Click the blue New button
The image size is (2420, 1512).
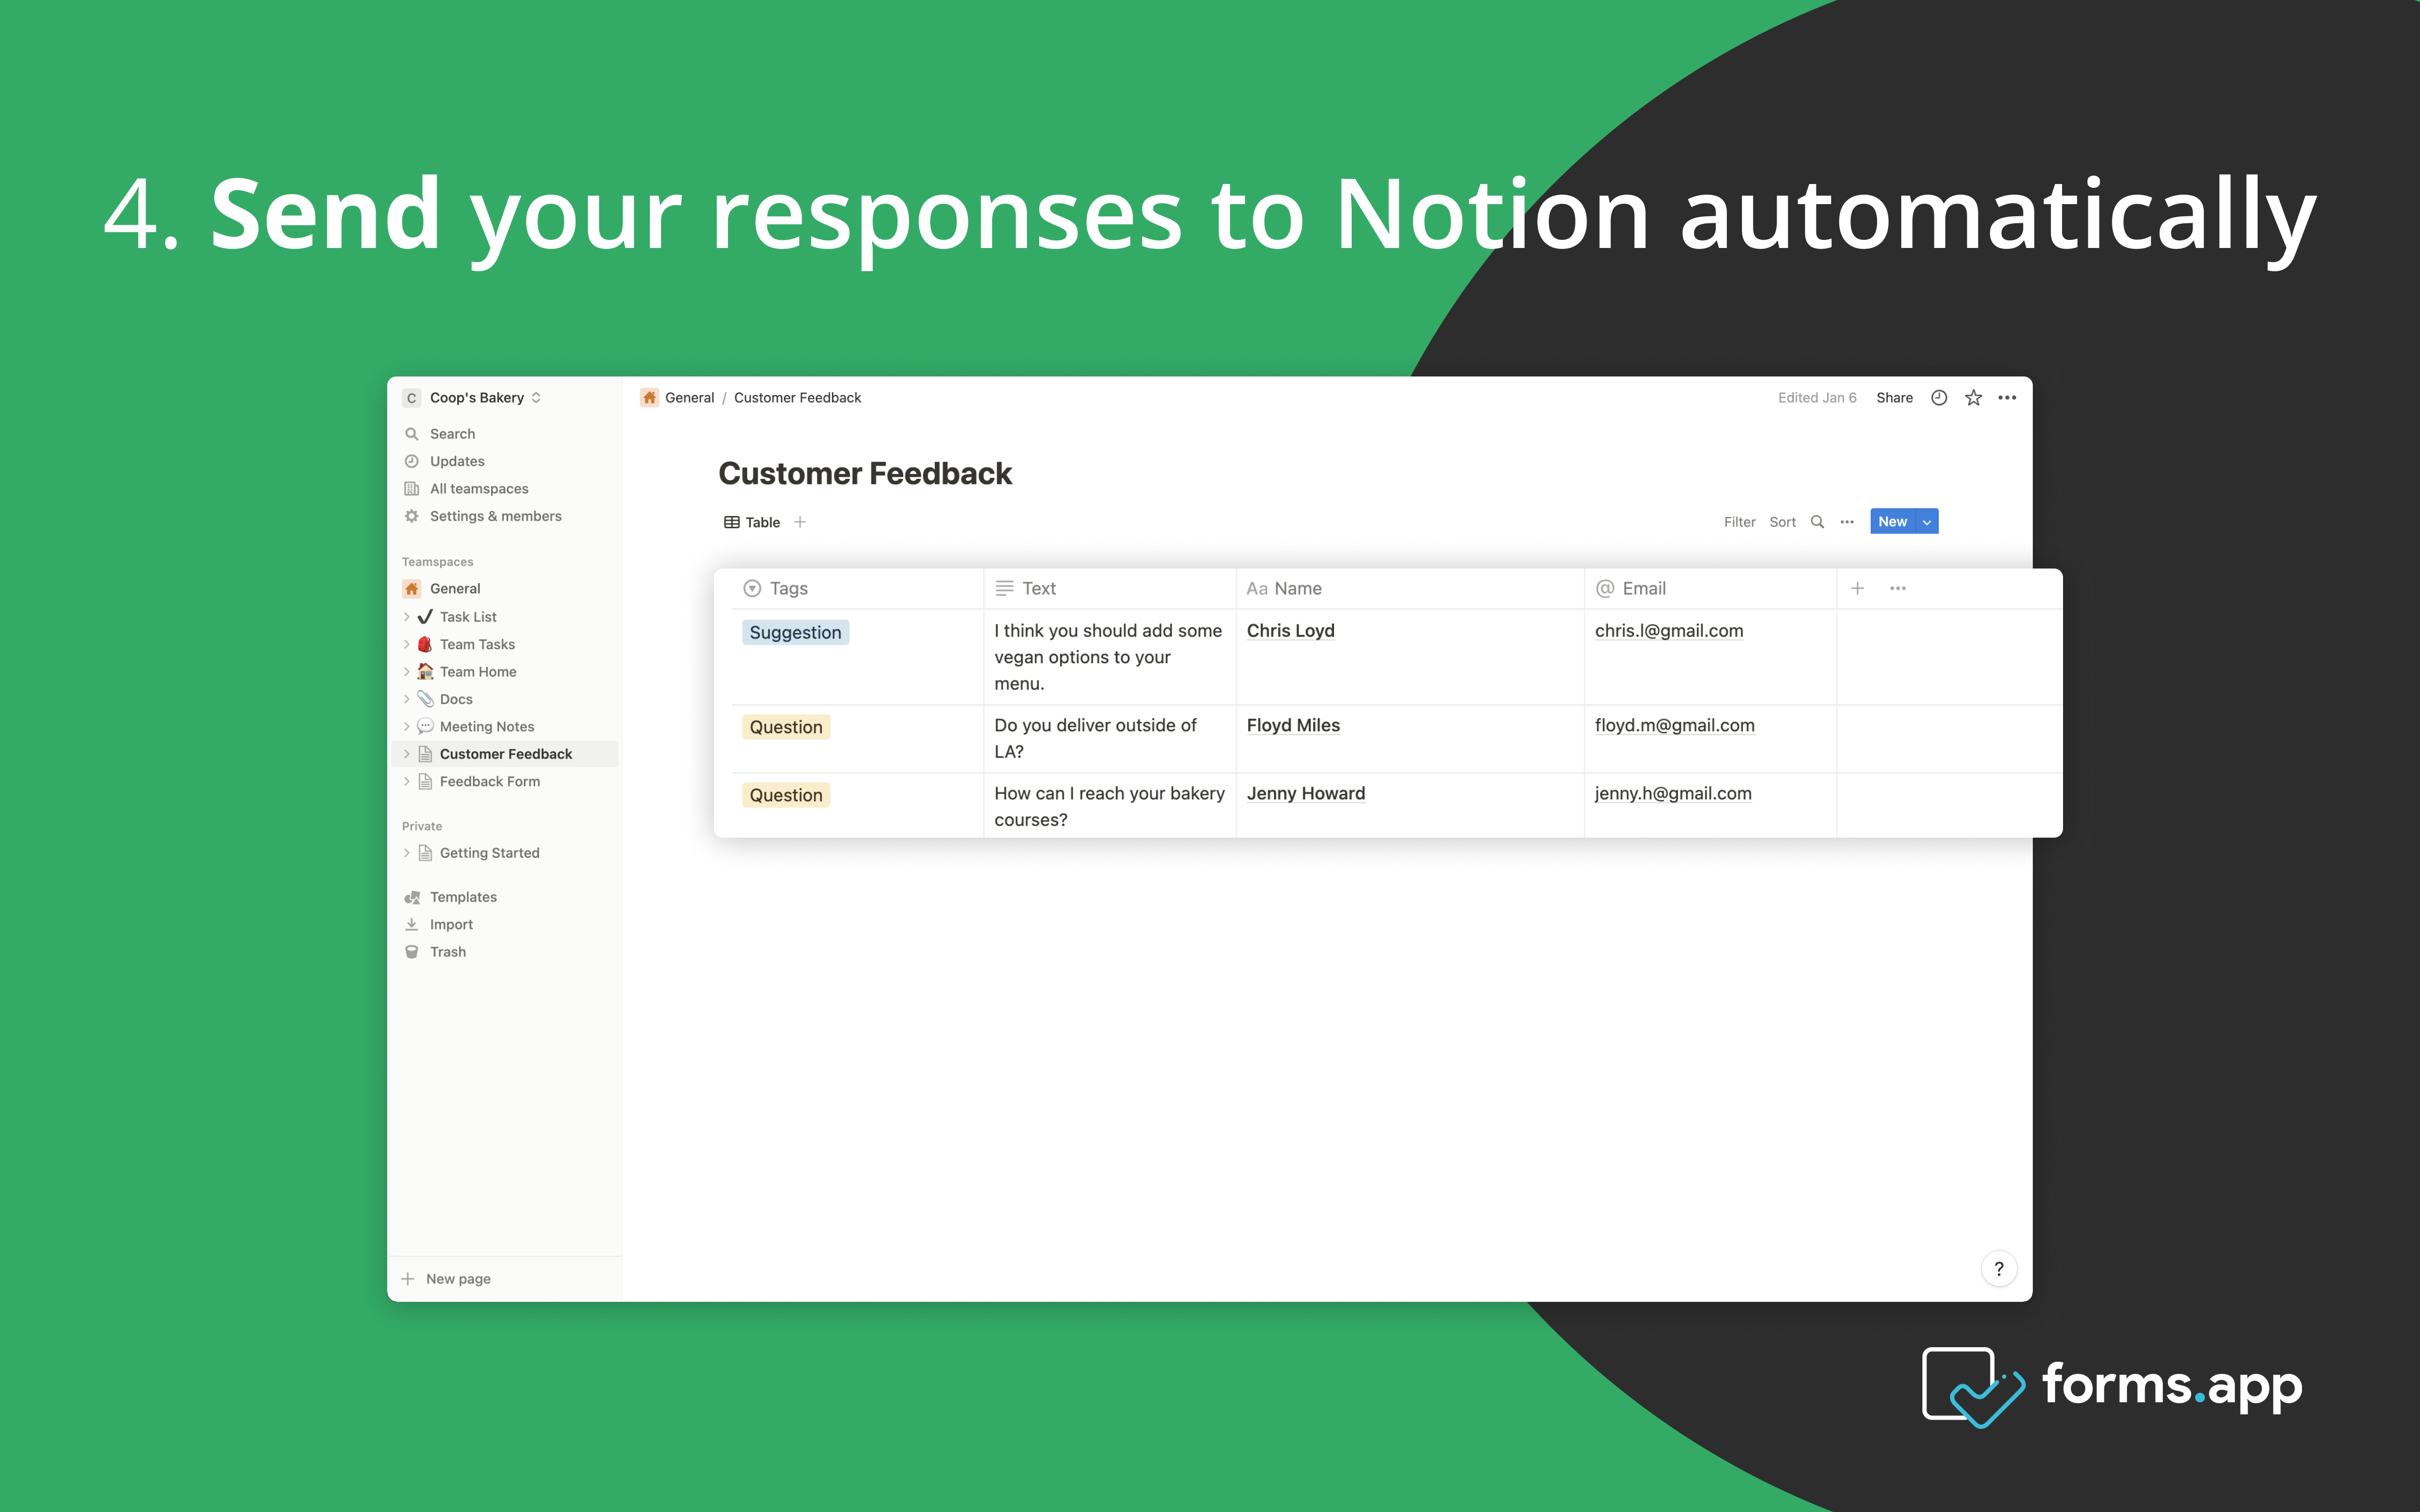1893,522
